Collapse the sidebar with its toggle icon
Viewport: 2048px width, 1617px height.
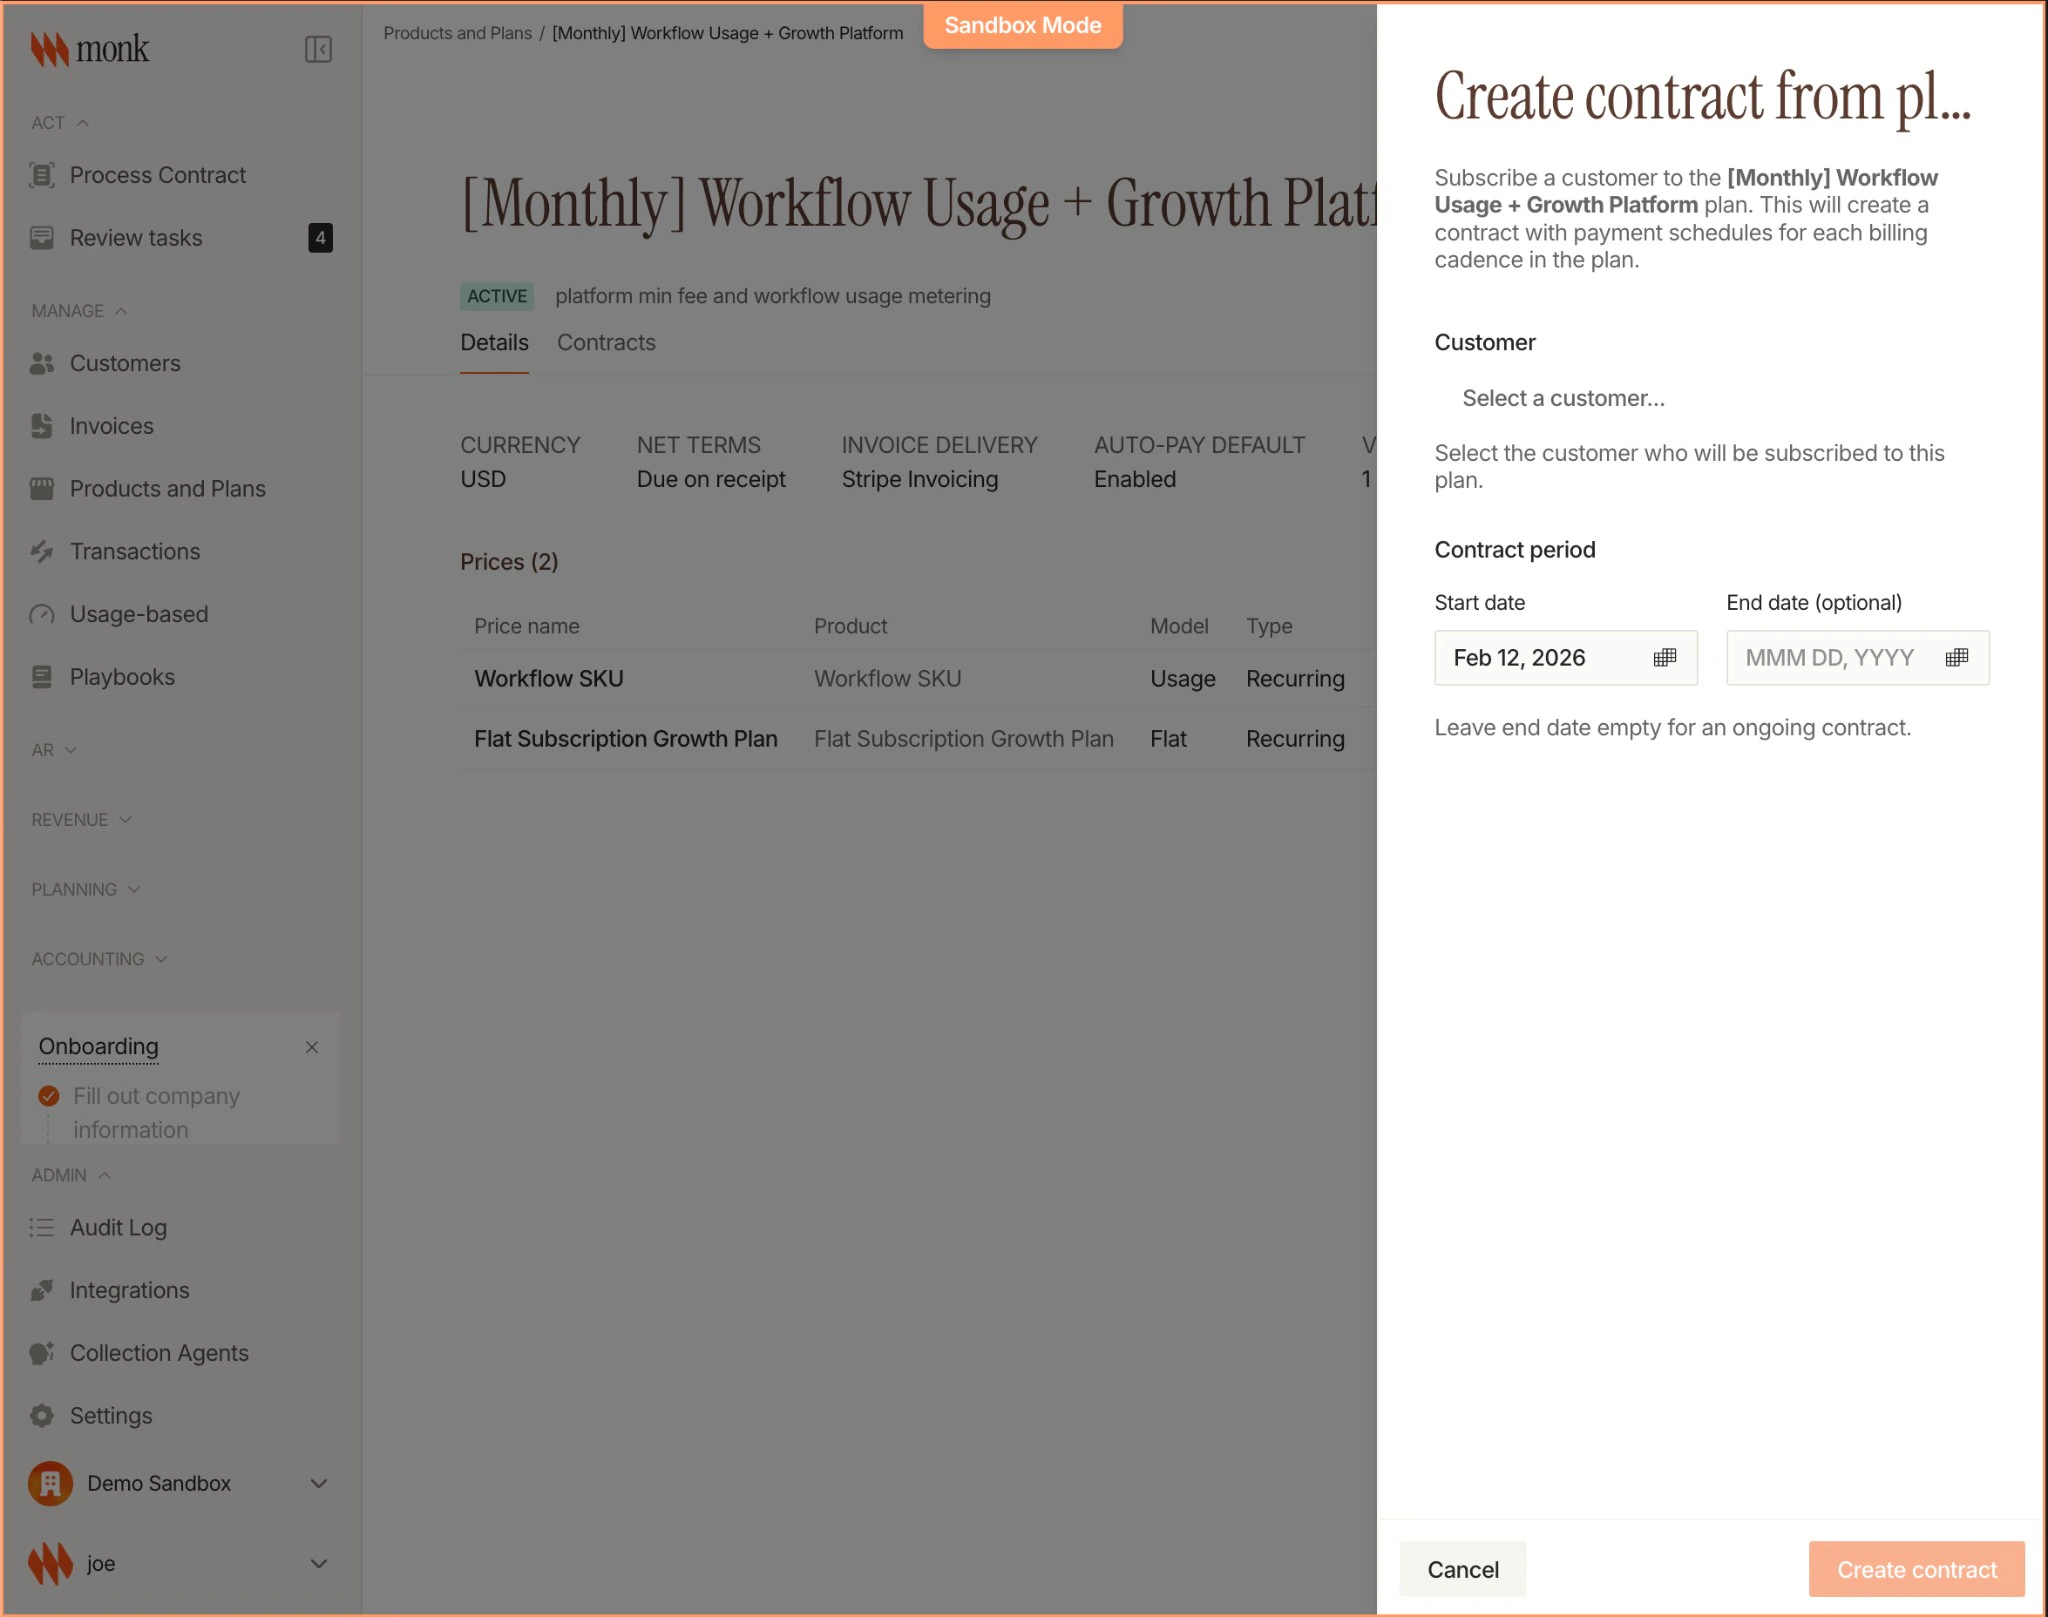tap(319, 49)
